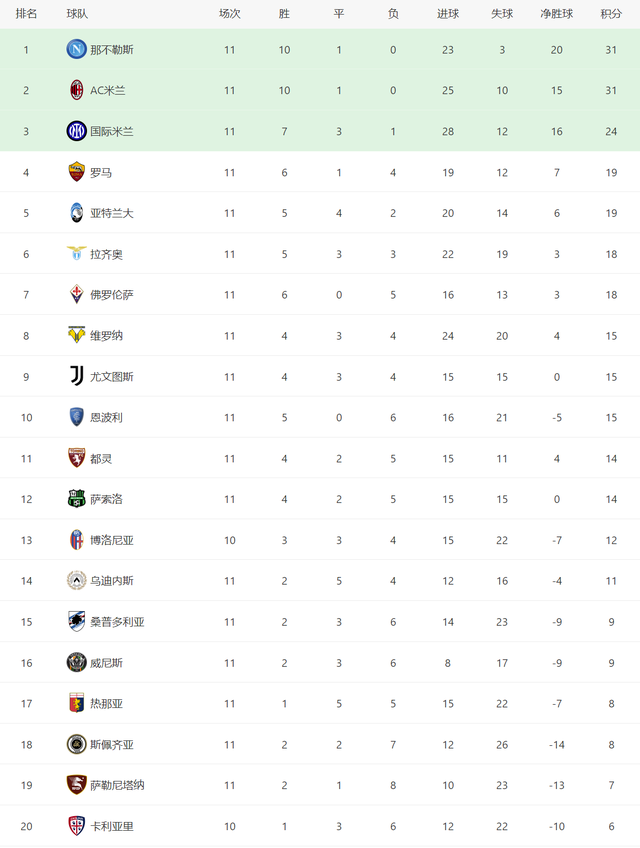
Task: Click the 都灵 bull badge icon
Action: point(76,458)
